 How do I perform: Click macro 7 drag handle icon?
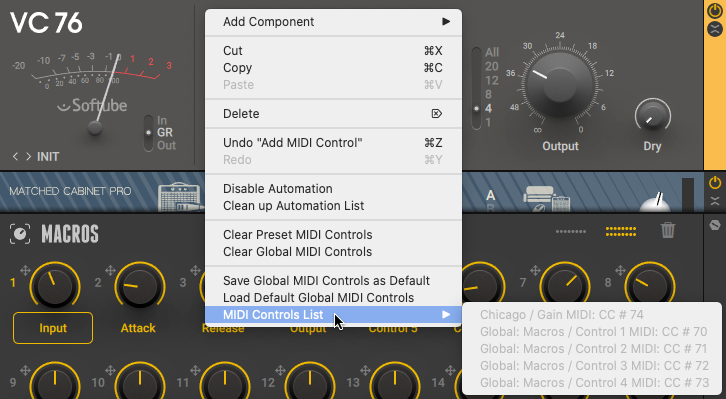tap(535, 270)
